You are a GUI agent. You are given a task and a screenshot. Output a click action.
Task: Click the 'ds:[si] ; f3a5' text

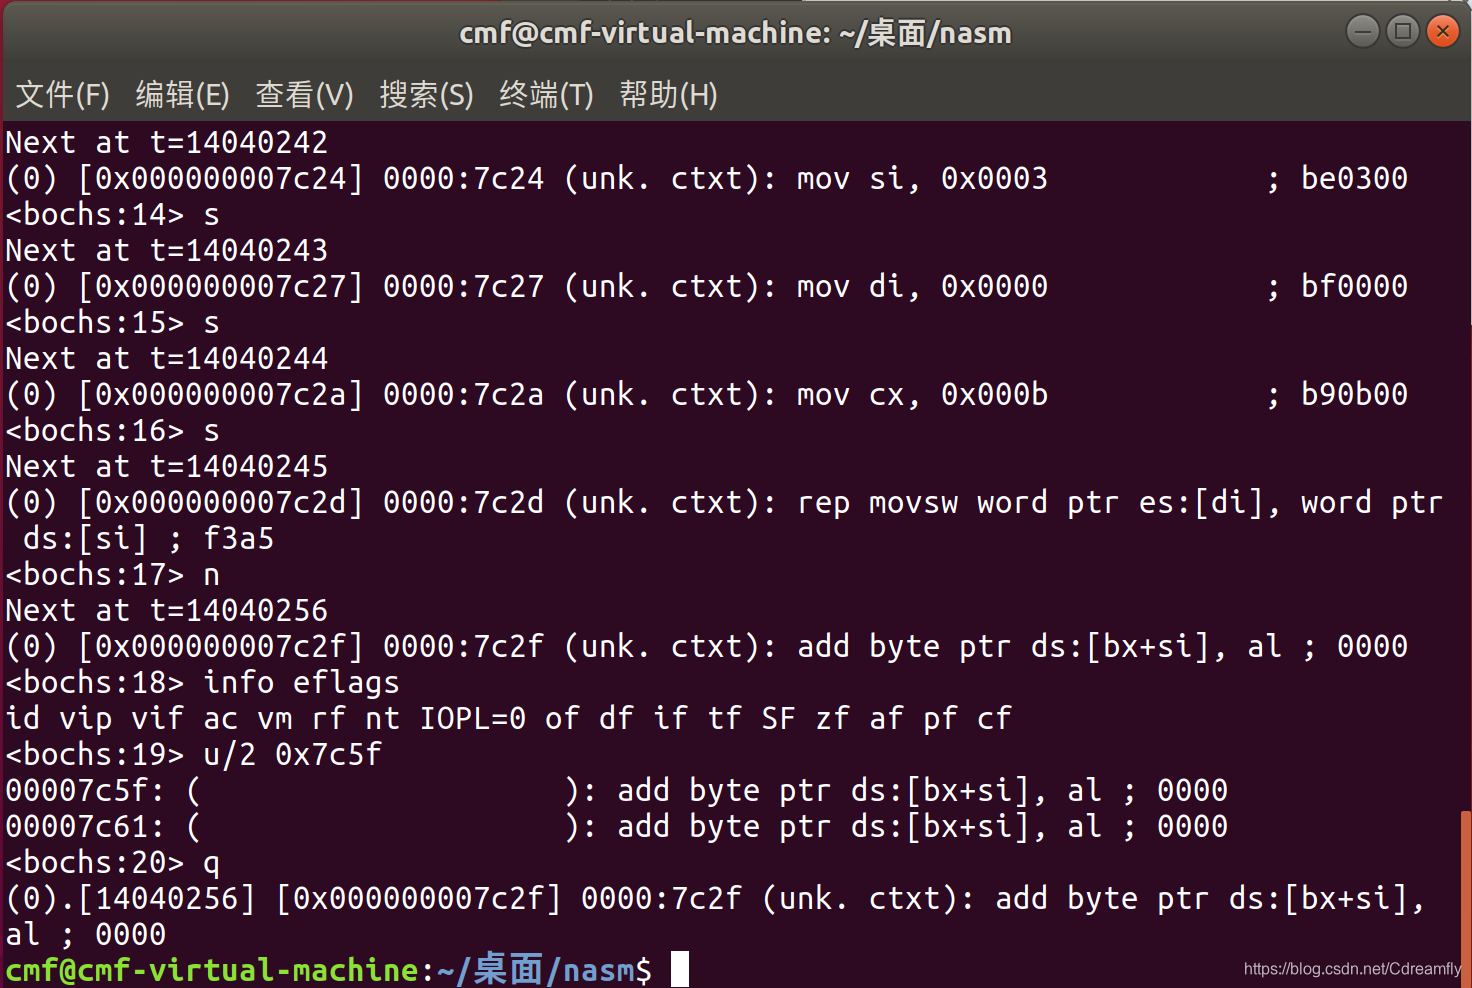[x=148, y=538]
